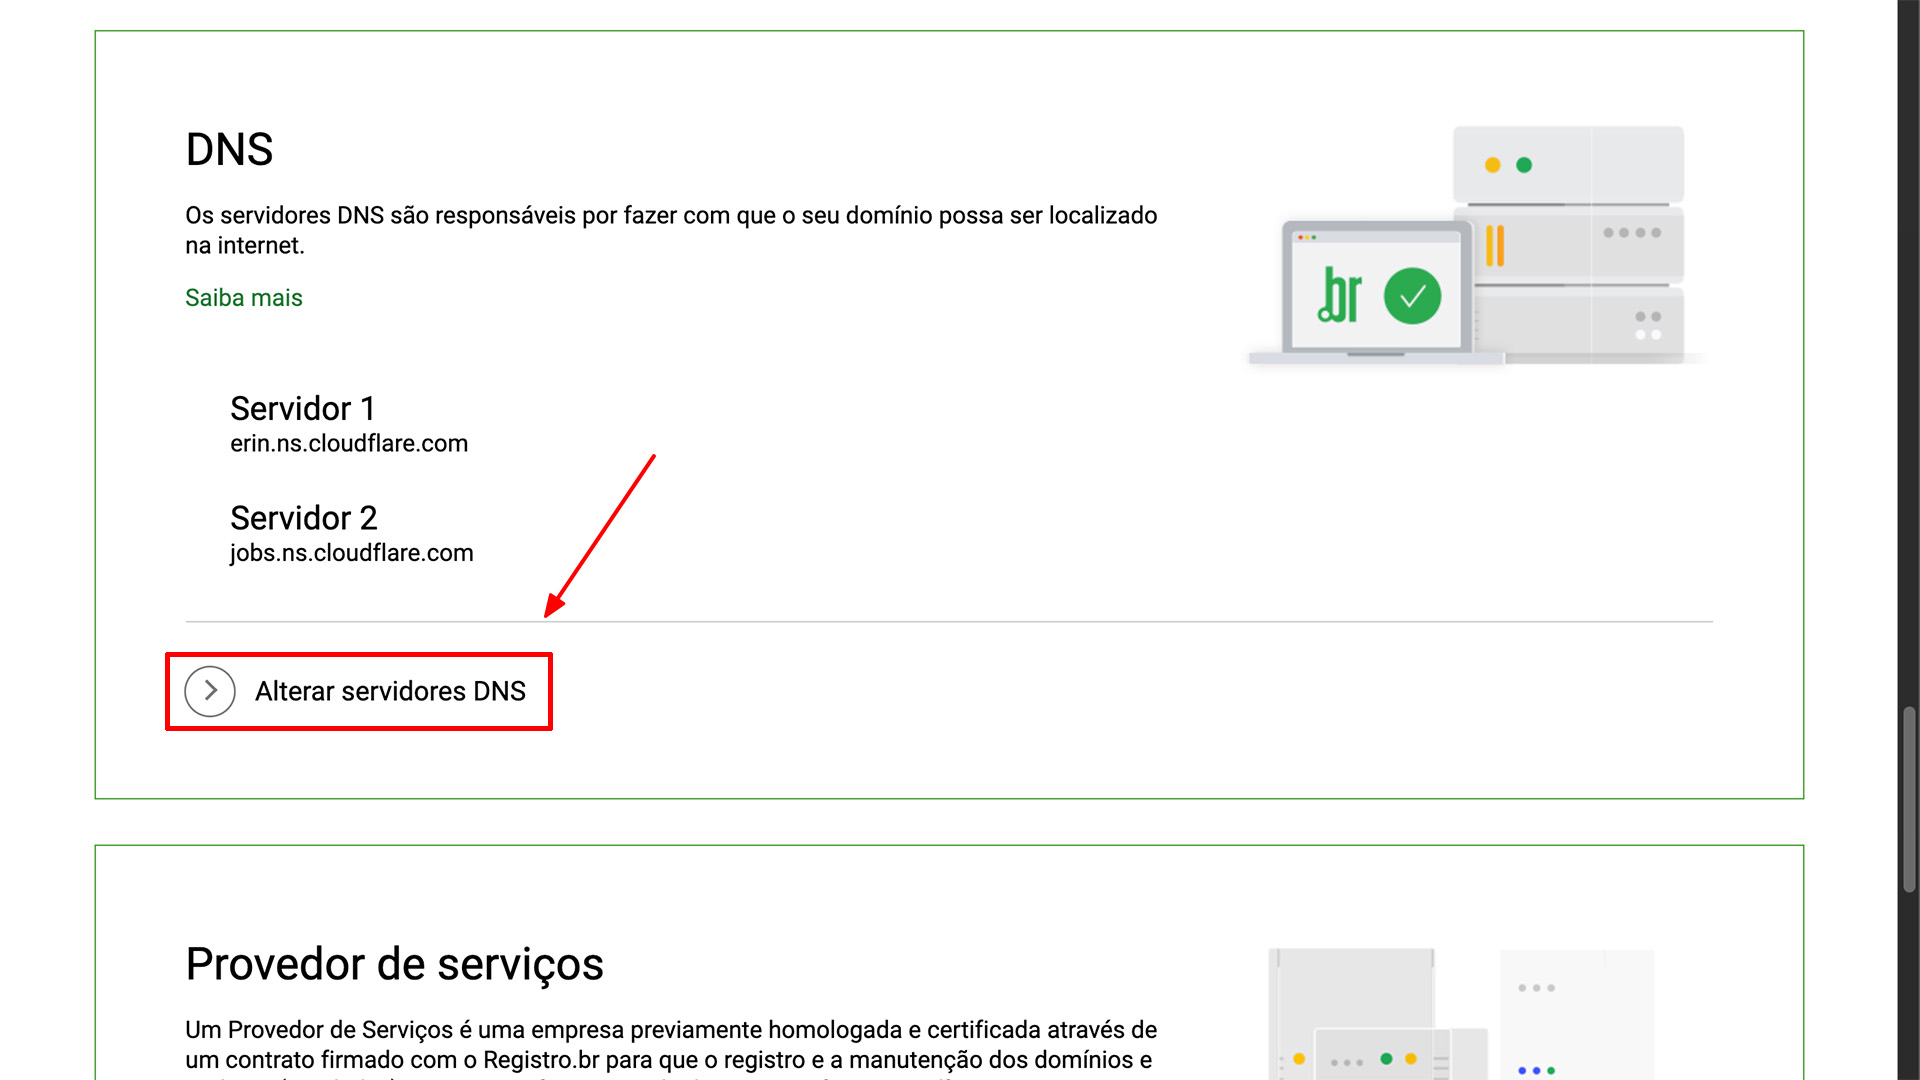
Task: Open the Alterar servidores DNS link
Action: (x=390, y=691)
